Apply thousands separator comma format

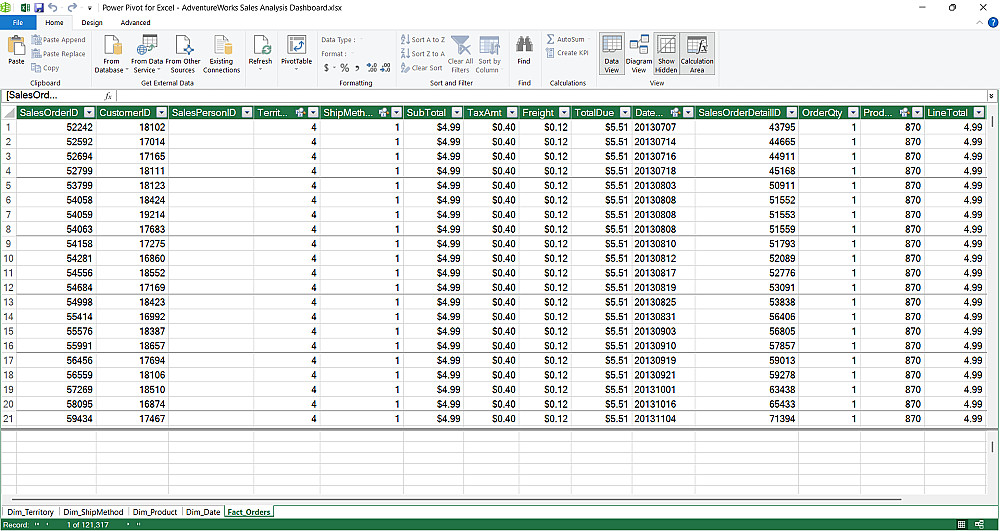pyautogui.click(x=357, y=68)
